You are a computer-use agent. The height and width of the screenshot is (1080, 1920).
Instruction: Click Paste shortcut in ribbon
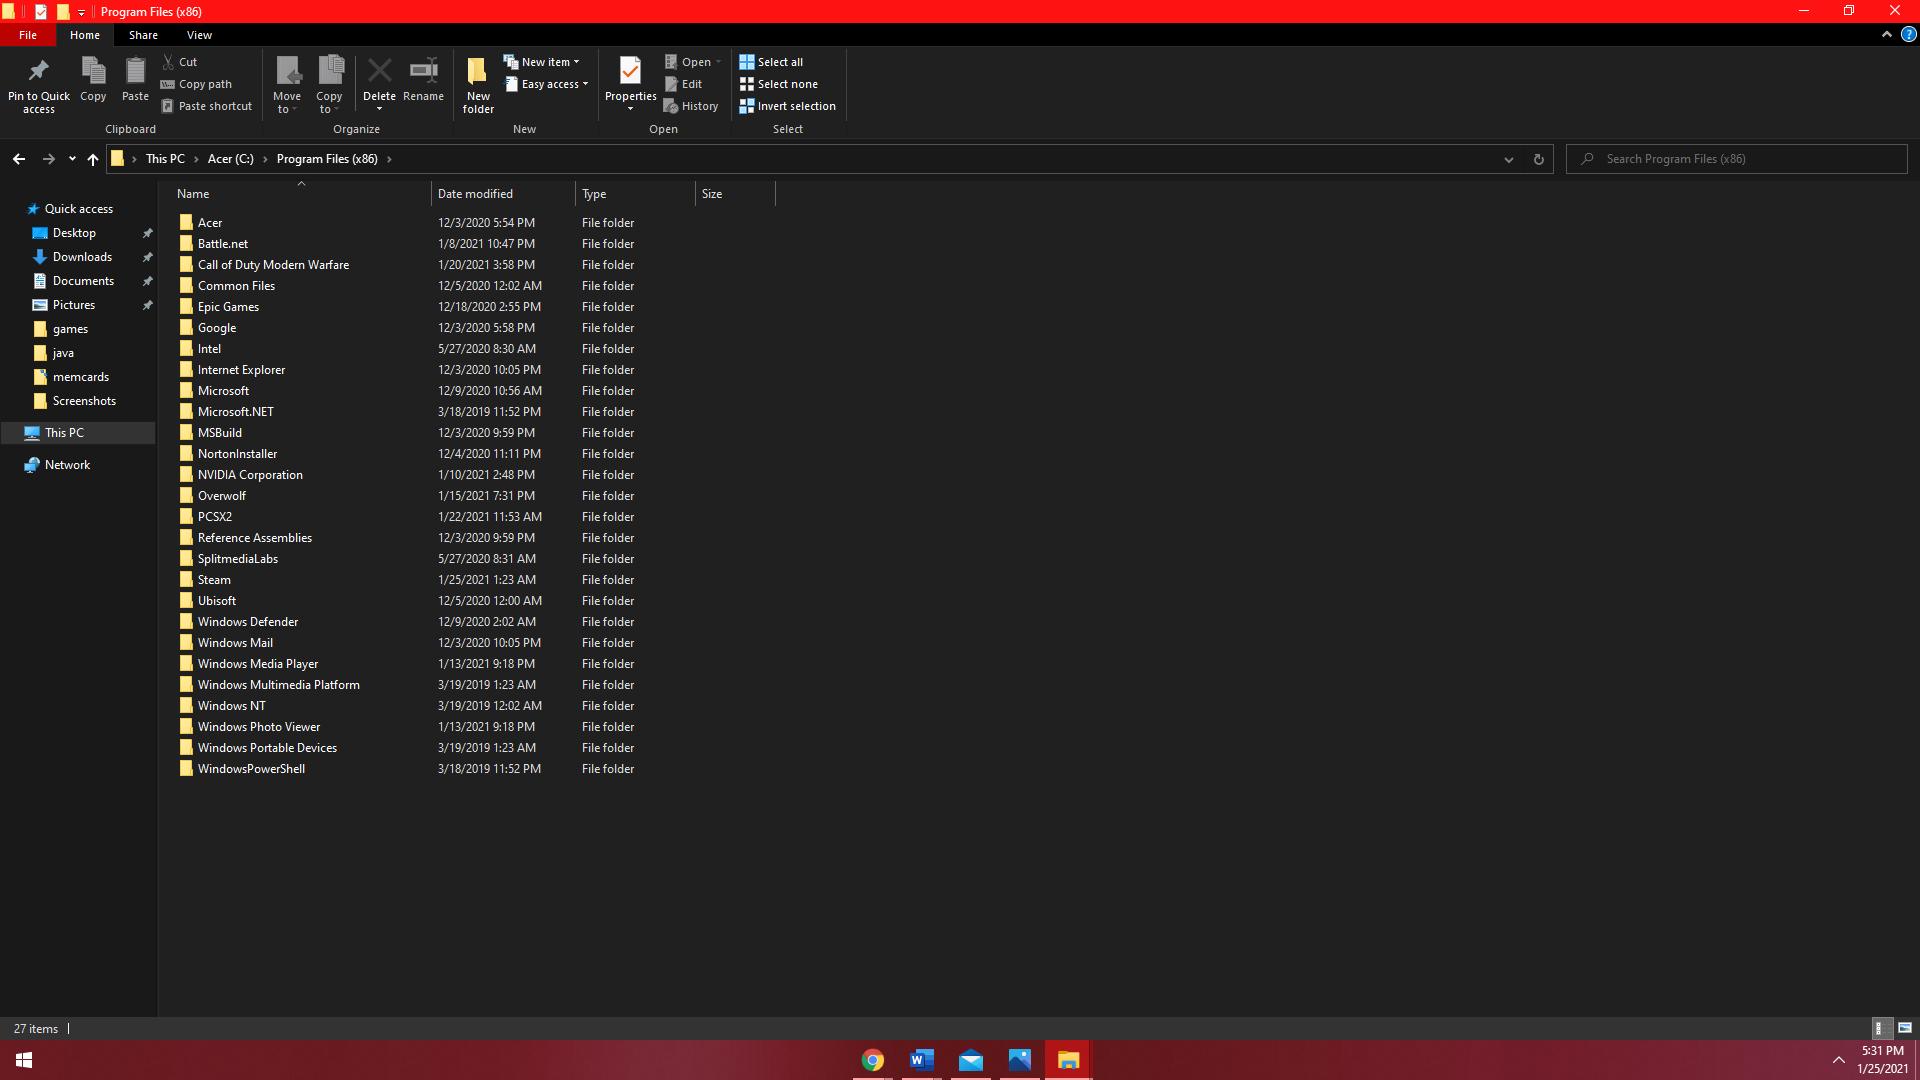coord(207,106)
